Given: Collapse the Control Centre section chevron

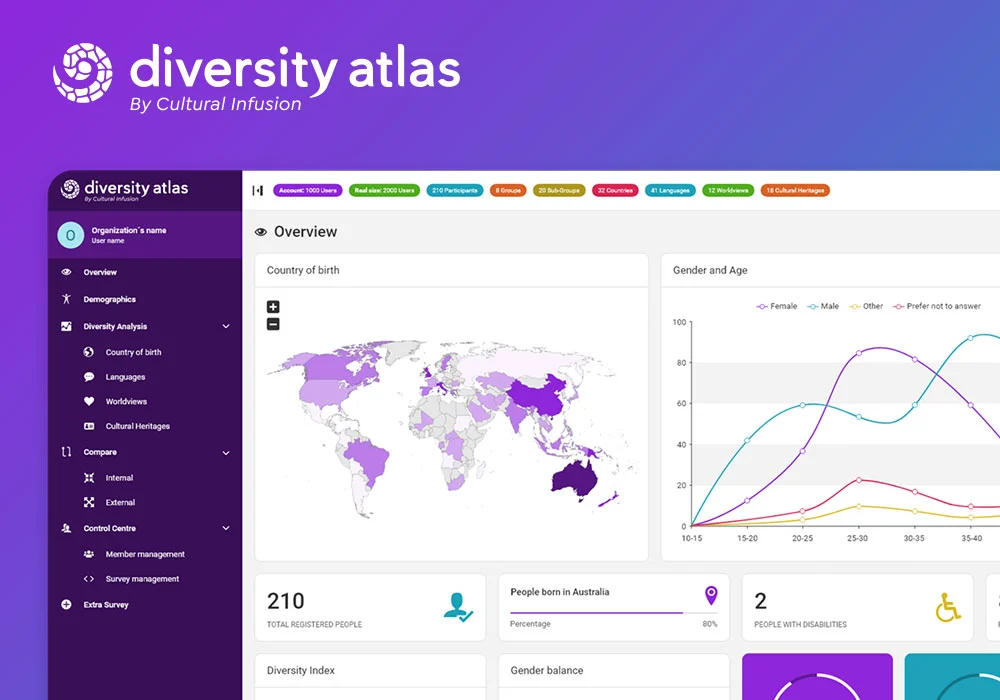Looking at the screenshot, I should tap(226, 529).
